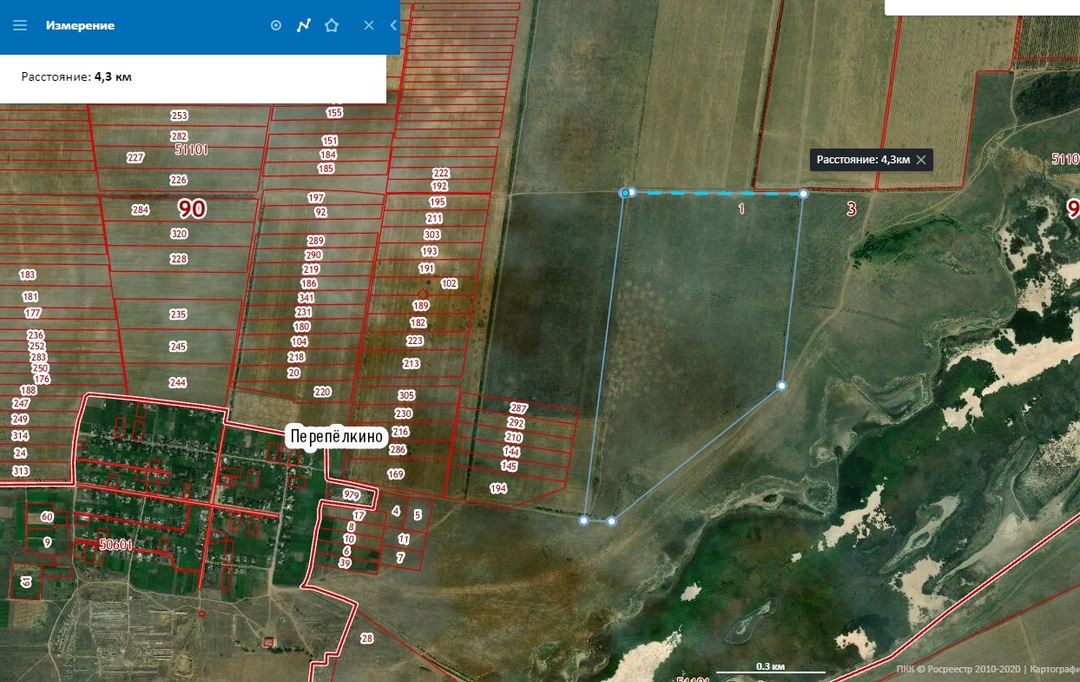This screenshot has height=682, width=1080.
Task: Dismiss the 4,3км distance tooltip
Action: coord(921,160)
